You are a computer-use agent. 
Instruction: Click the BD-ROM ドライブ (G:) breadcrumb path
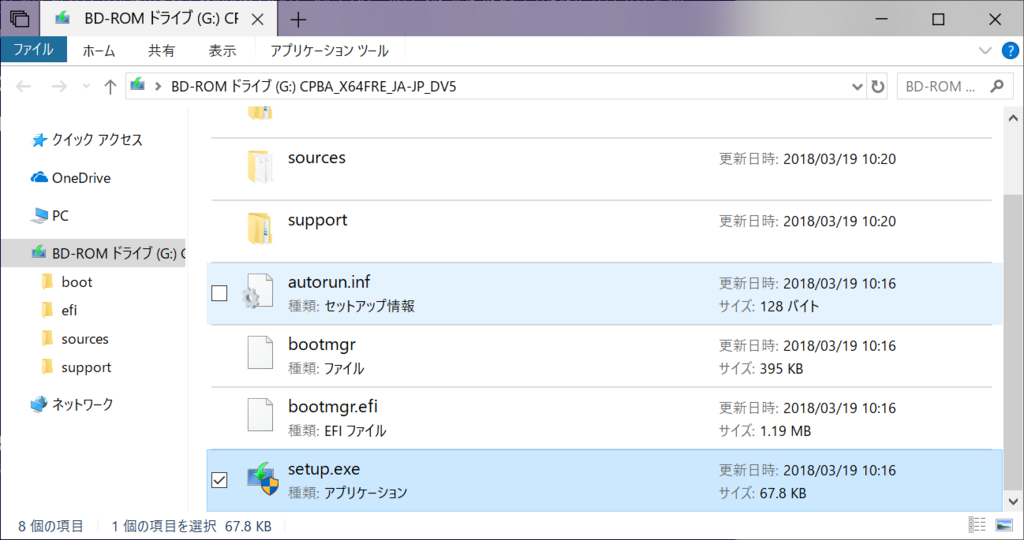point(313,86)
